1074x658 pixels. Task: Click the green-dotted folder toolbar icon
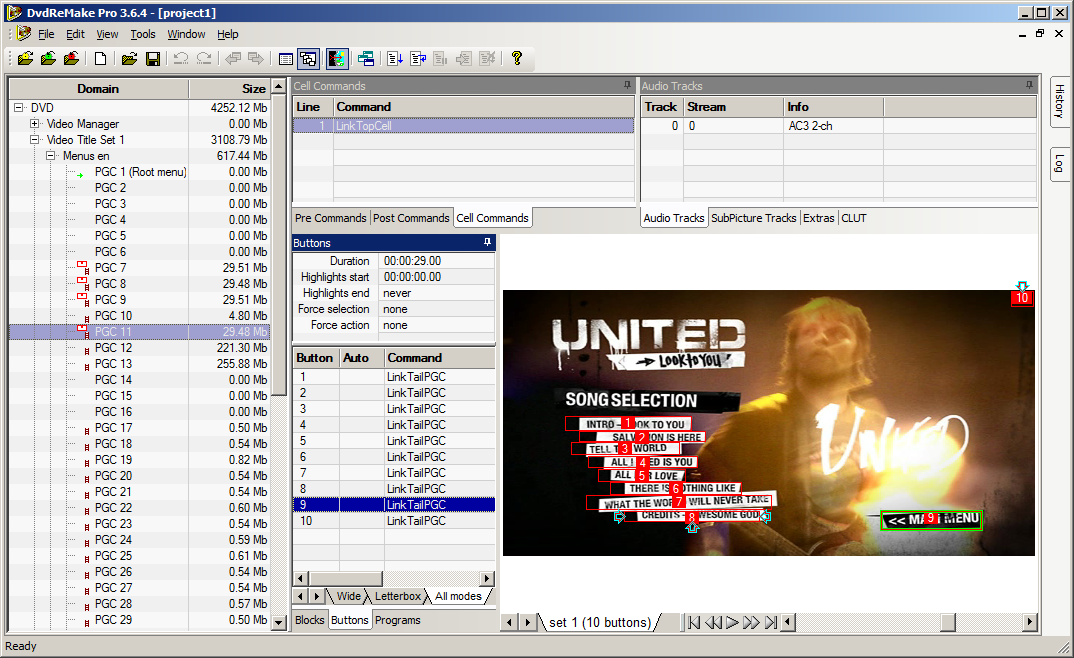pyautogui.click(x=48, y=59)
